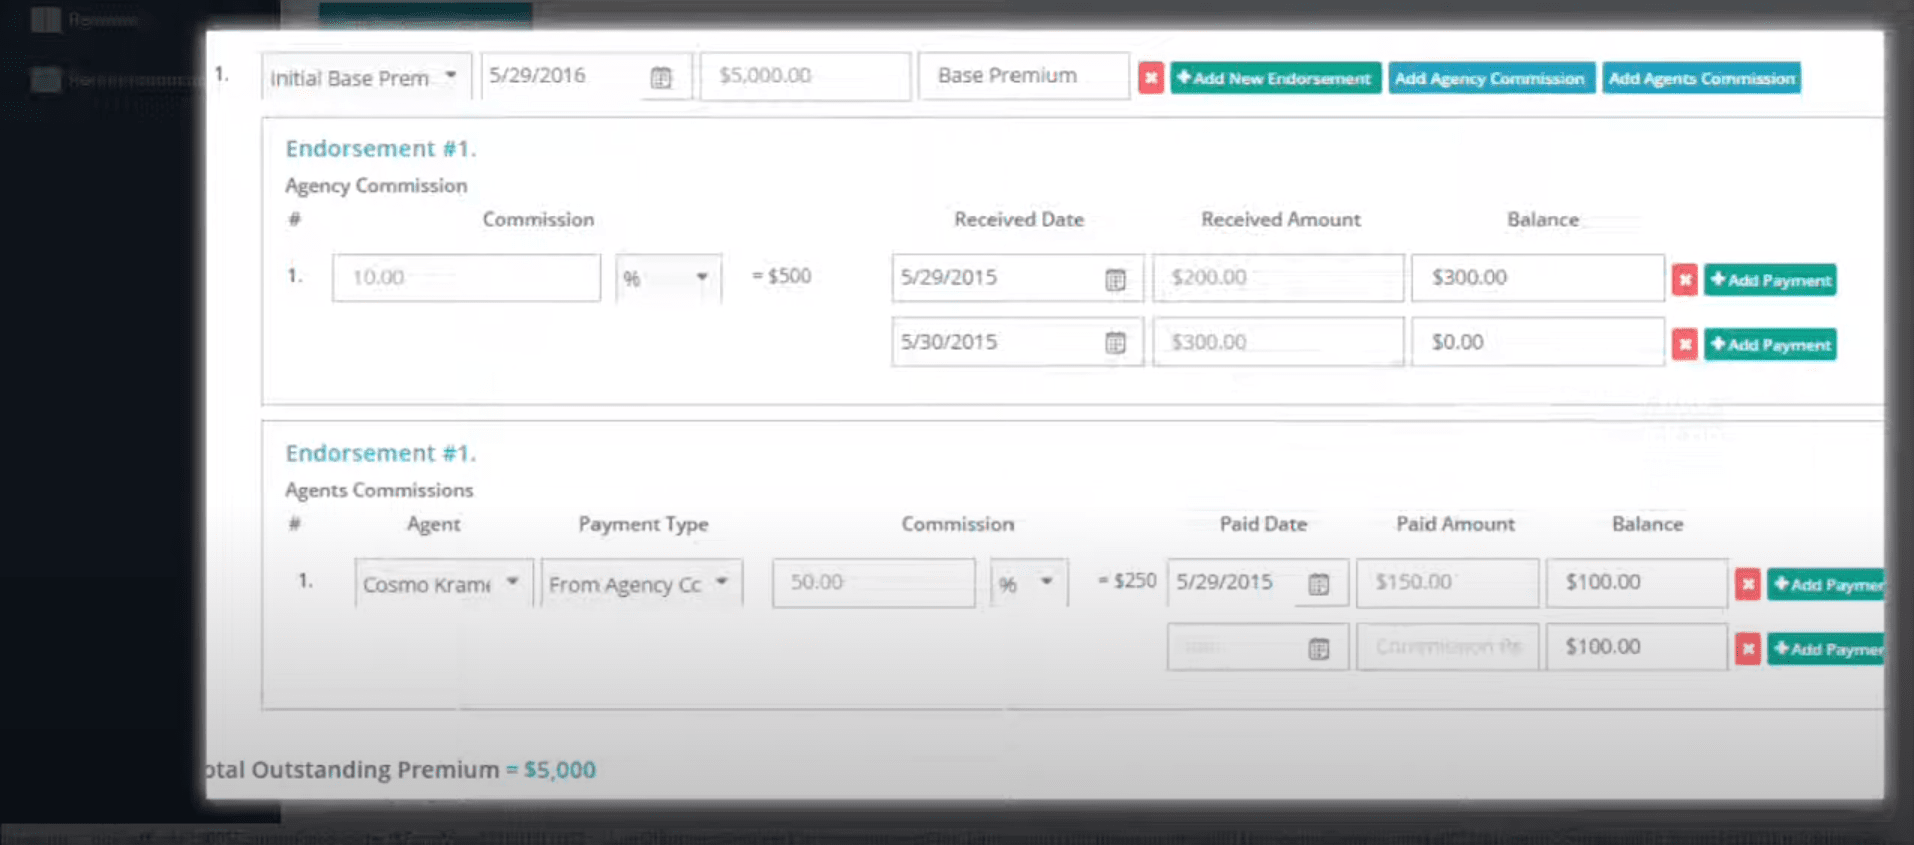Click the Agents Commissions section label
The height and width of the screenshot is (845, 1914).
click(379, 490)
